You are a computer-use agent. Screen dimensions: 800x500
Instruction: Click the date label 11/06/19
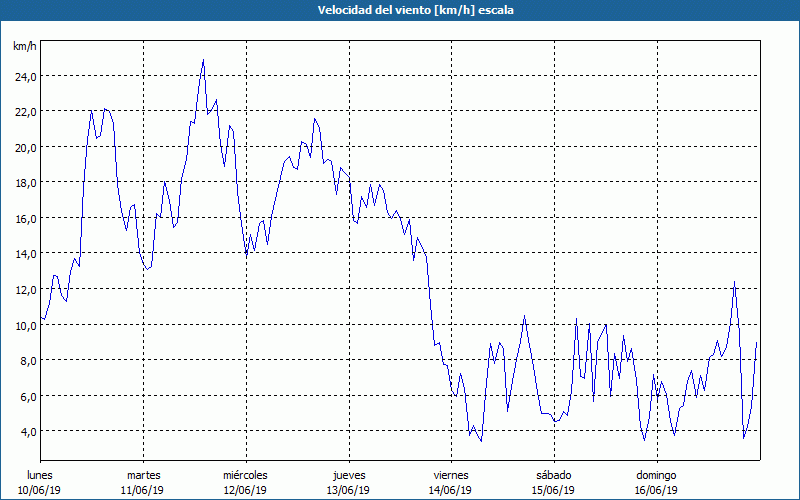pyautogui.click(x=142, y=490)
